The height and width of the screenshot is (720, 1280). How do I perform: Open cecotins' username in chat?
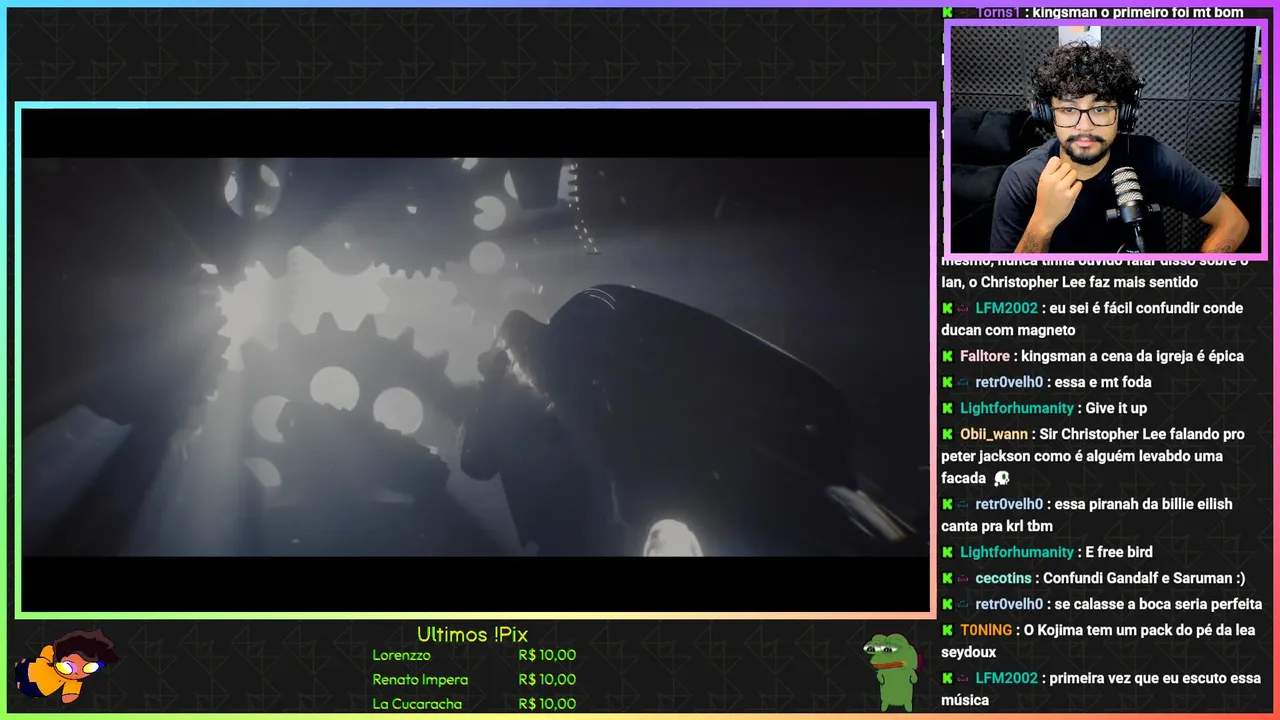click(x=1003, y=578)
